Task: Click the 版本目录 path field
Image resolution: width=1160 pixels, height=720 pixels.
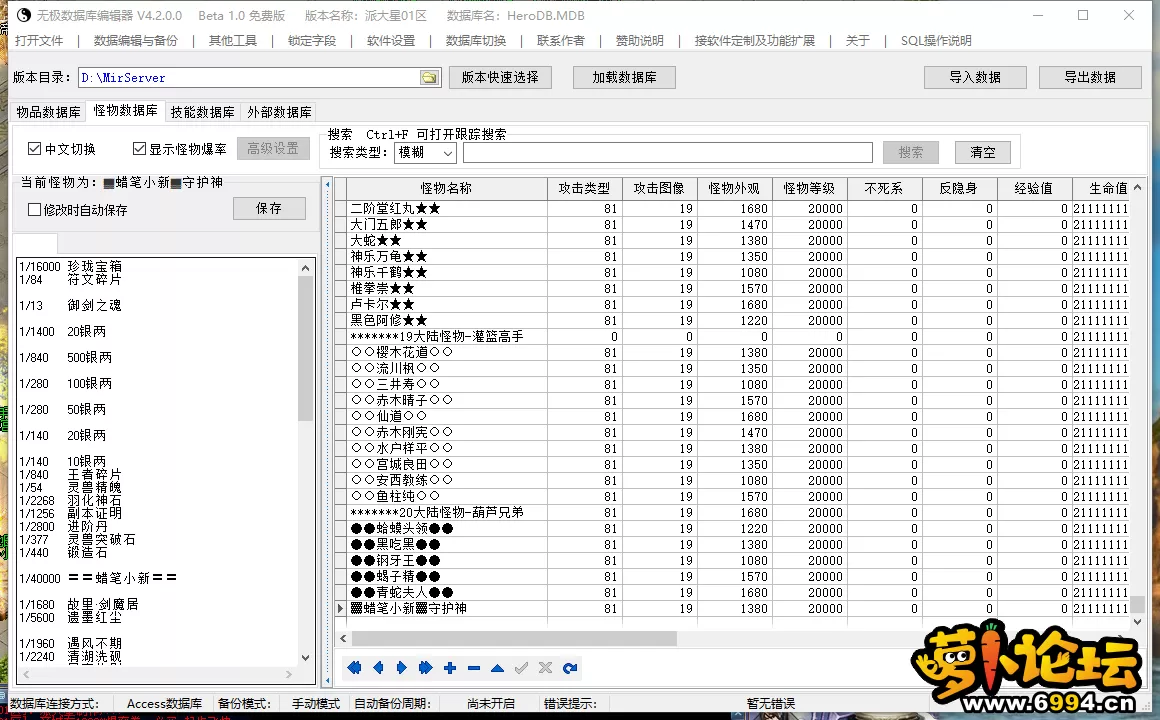Action: (x=249, y=78)
